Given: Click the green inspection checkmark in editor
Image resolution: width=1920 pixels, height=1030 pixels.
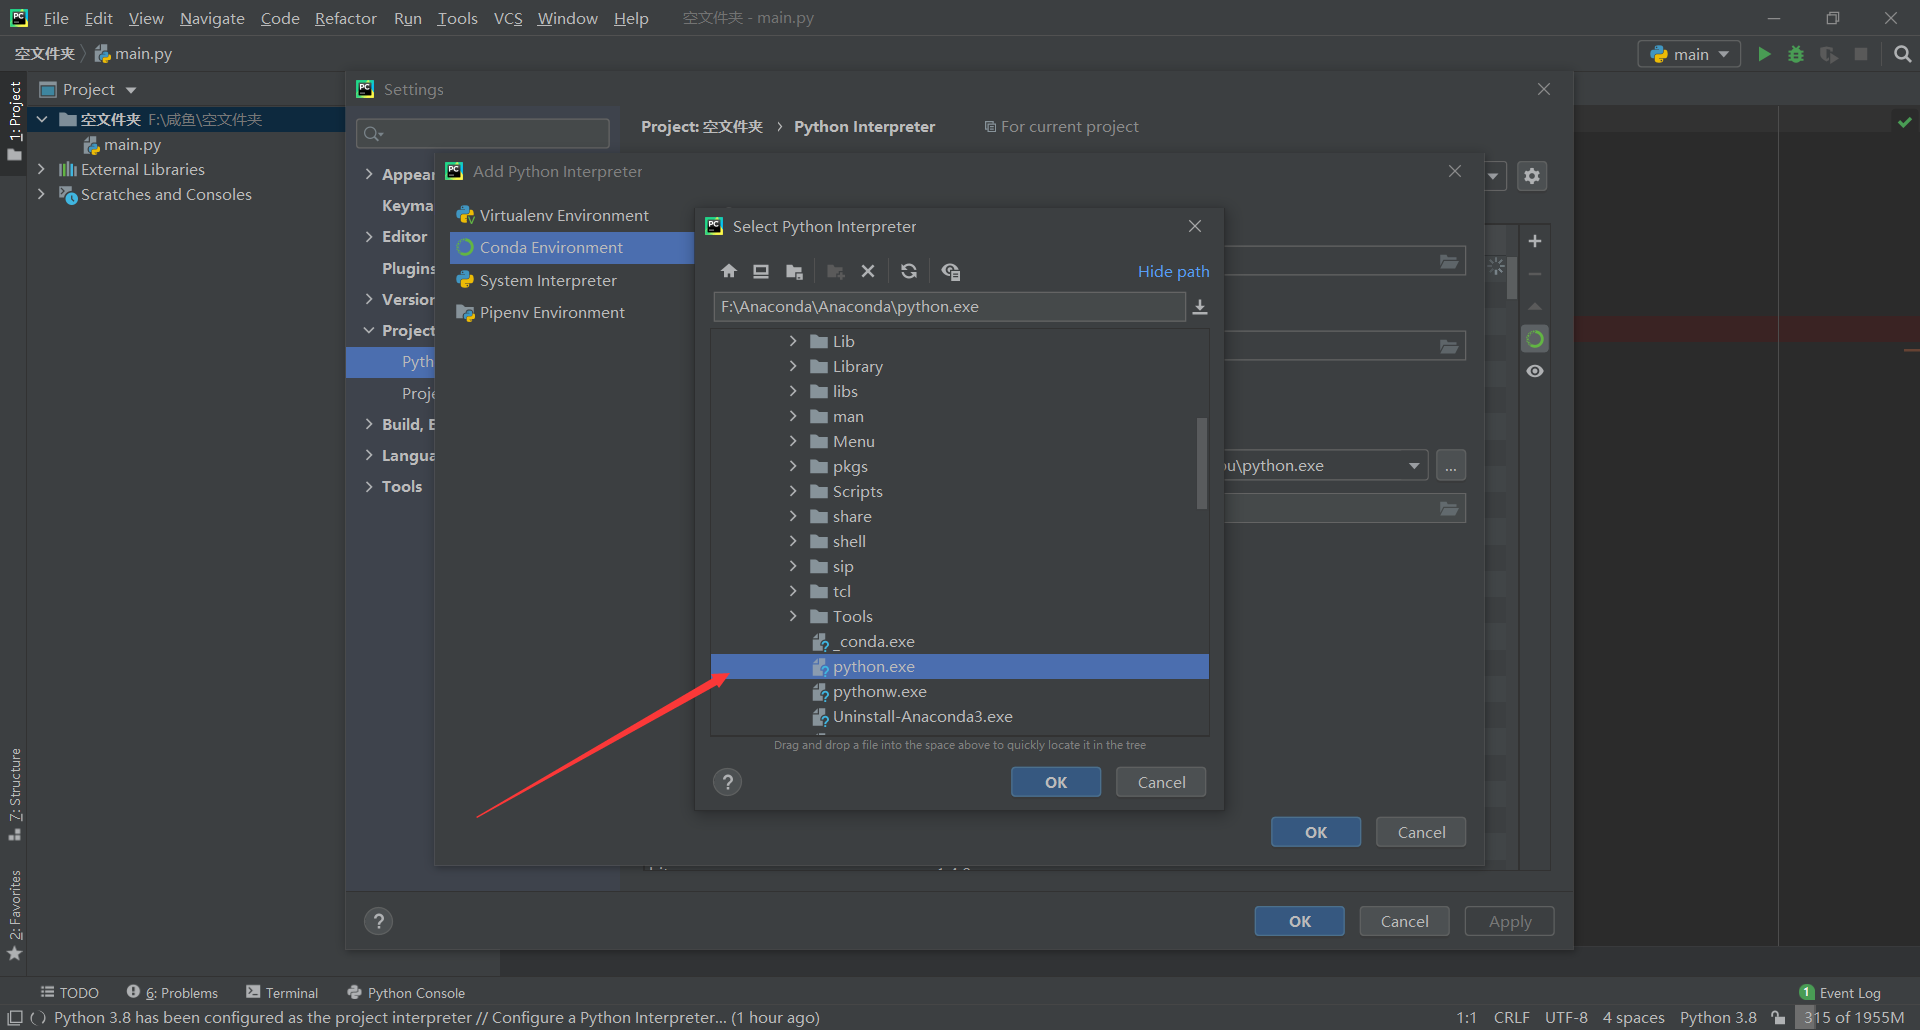Looking at the screenshot, I should tap(1904, 122).
